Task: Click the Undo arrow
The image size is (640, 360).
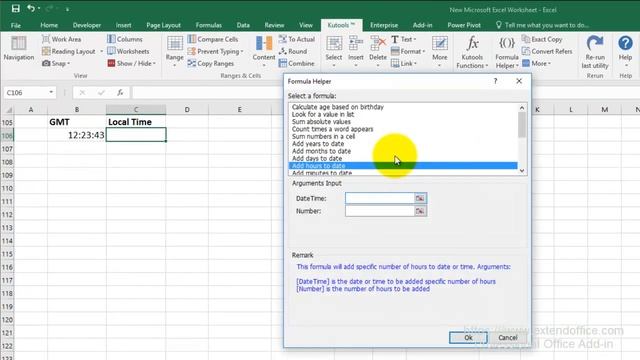Action: pyautogui.click(x=31, y=9)
